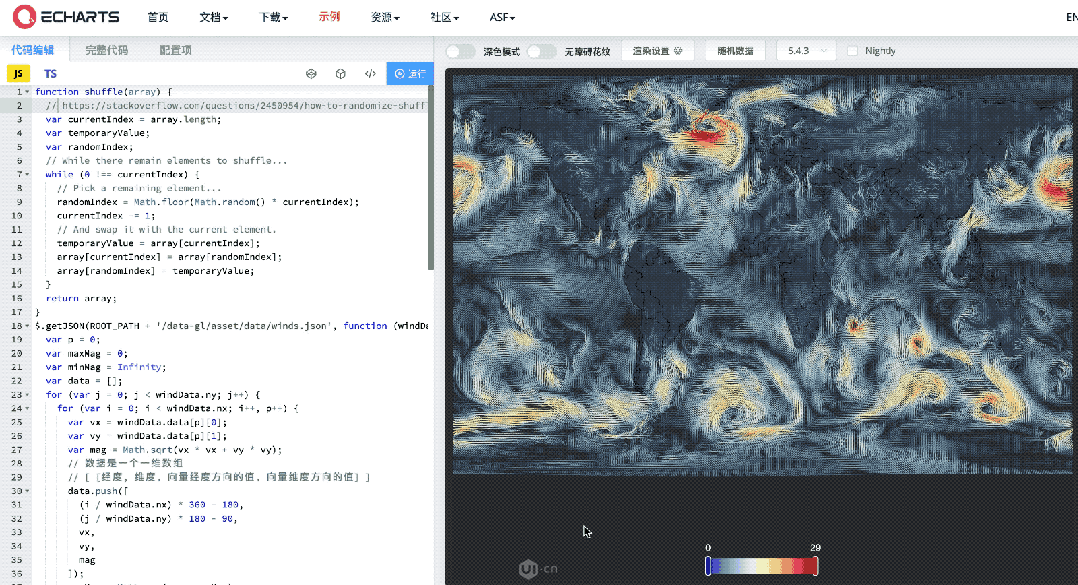Open 渲染设置 render settings button
The width and height of the screenshot is (1078, 585).
pyautogui.click(x=657, y=51)
